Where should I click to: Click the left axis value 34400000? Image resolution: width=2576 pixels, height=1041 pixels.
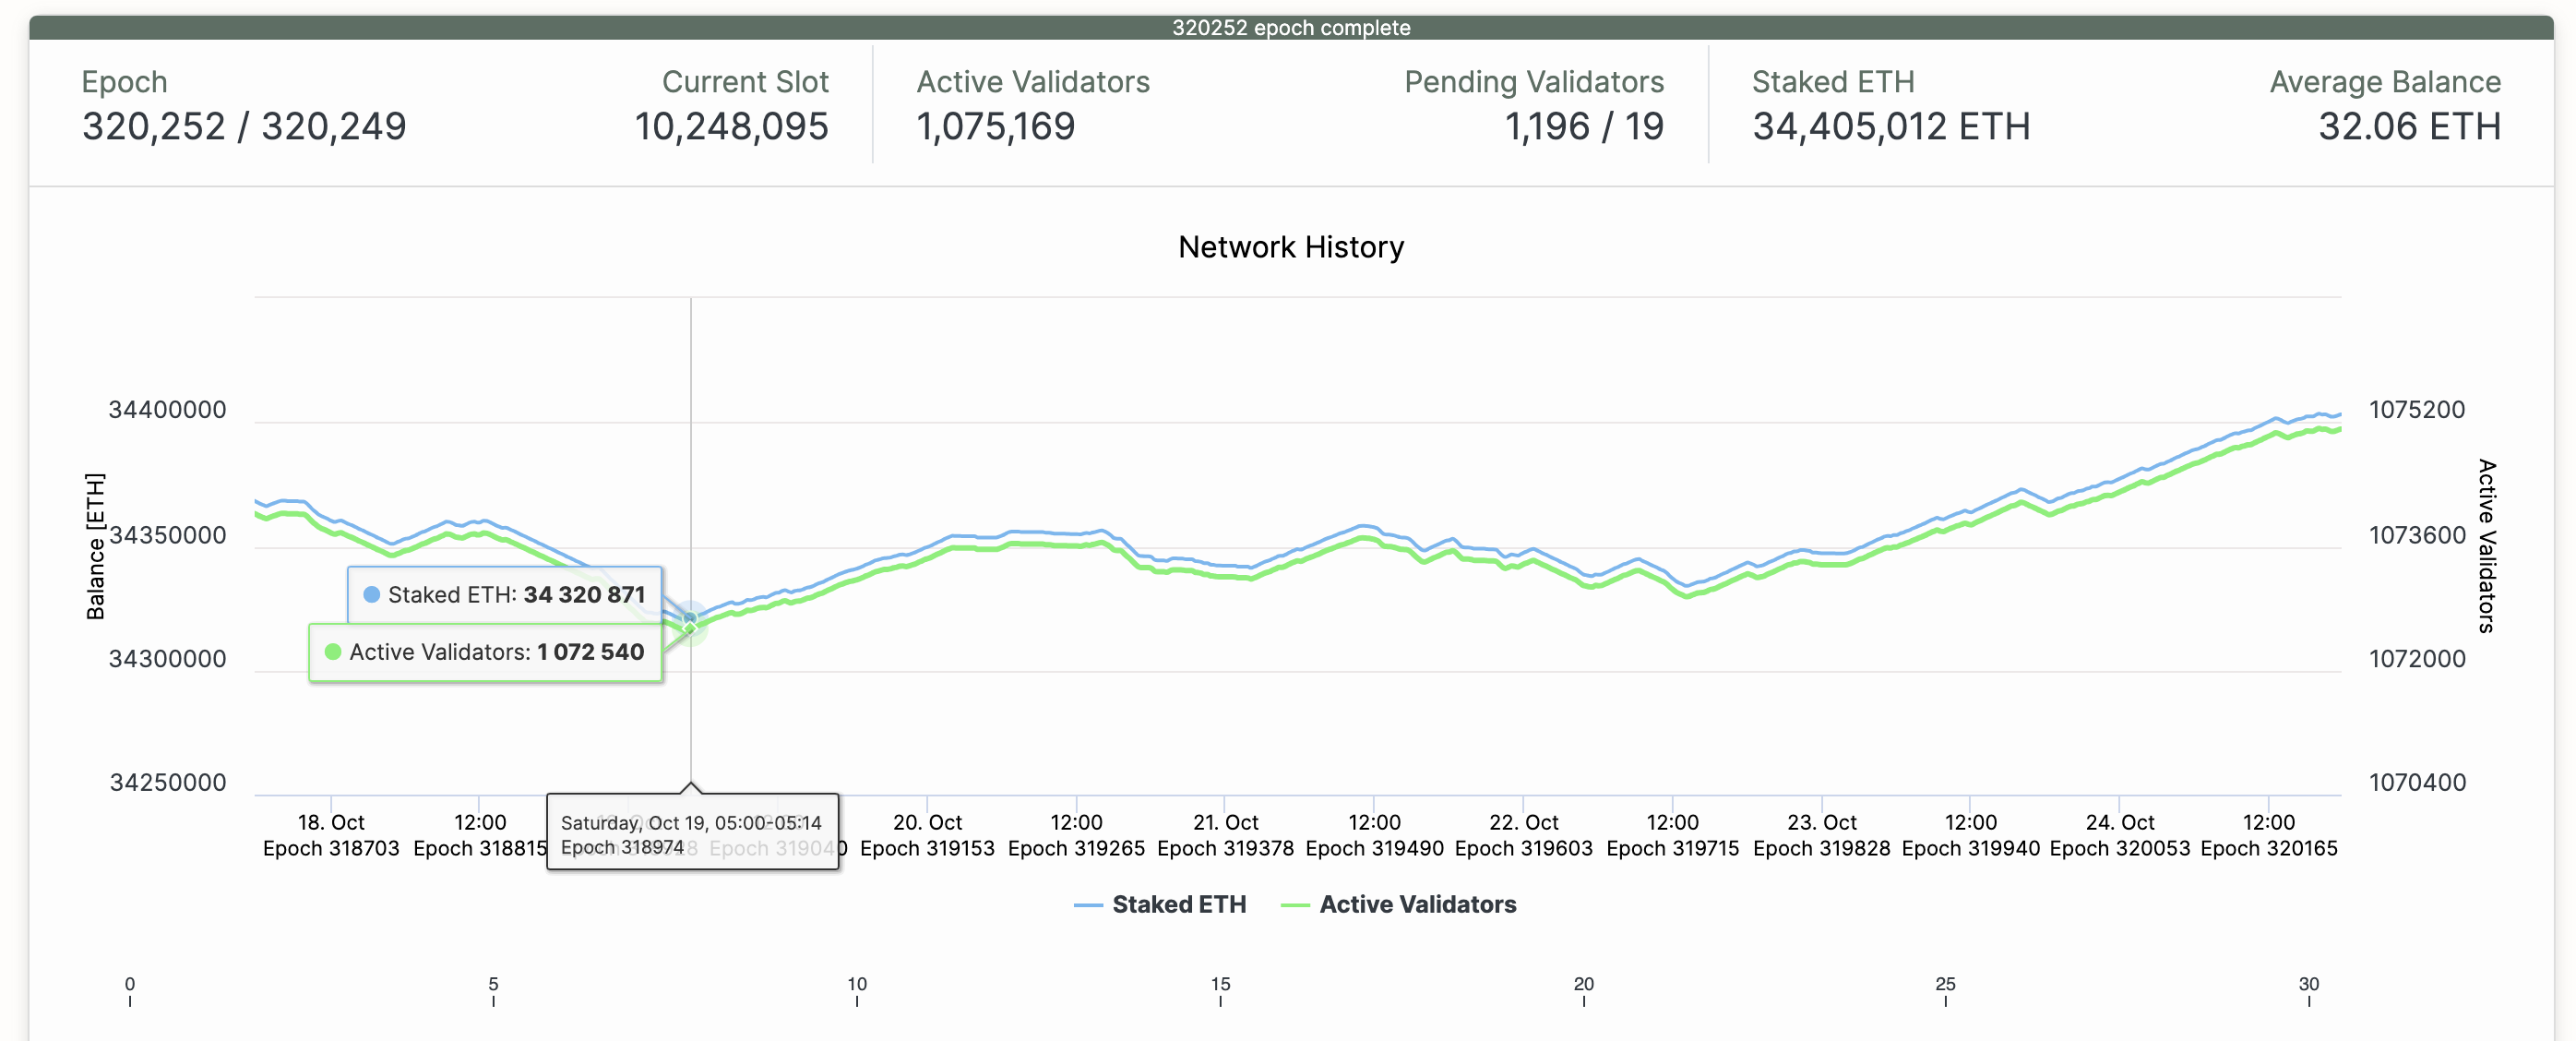167,410
